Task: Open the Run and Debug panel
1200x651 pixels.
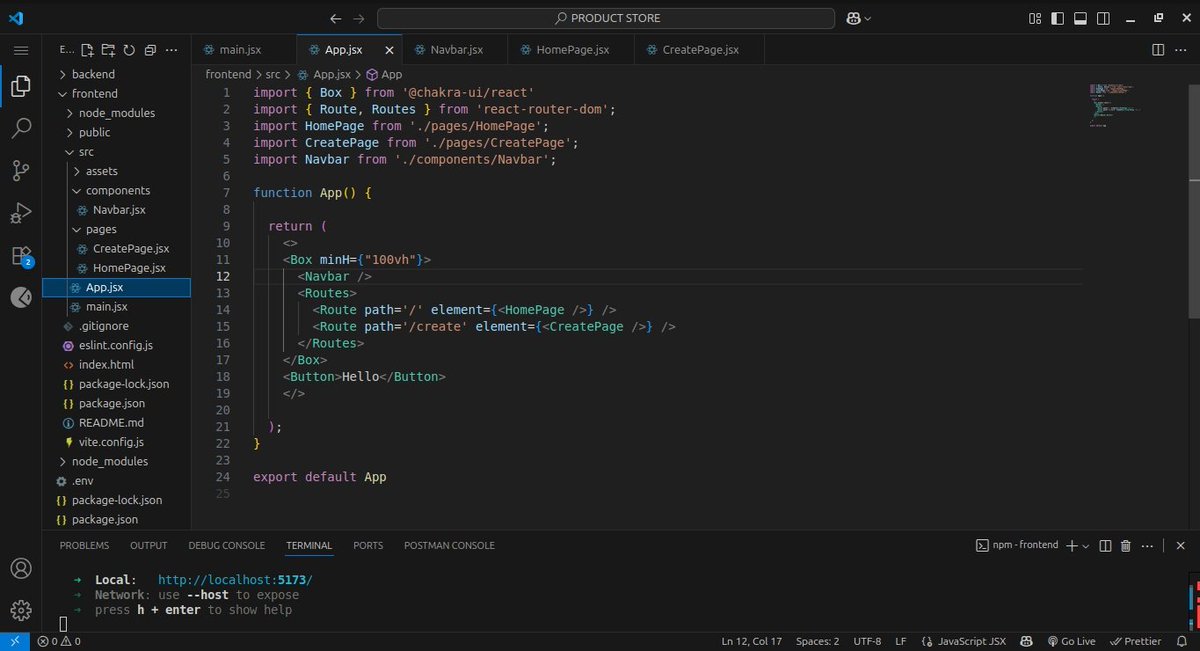Action: click(21, 213)
